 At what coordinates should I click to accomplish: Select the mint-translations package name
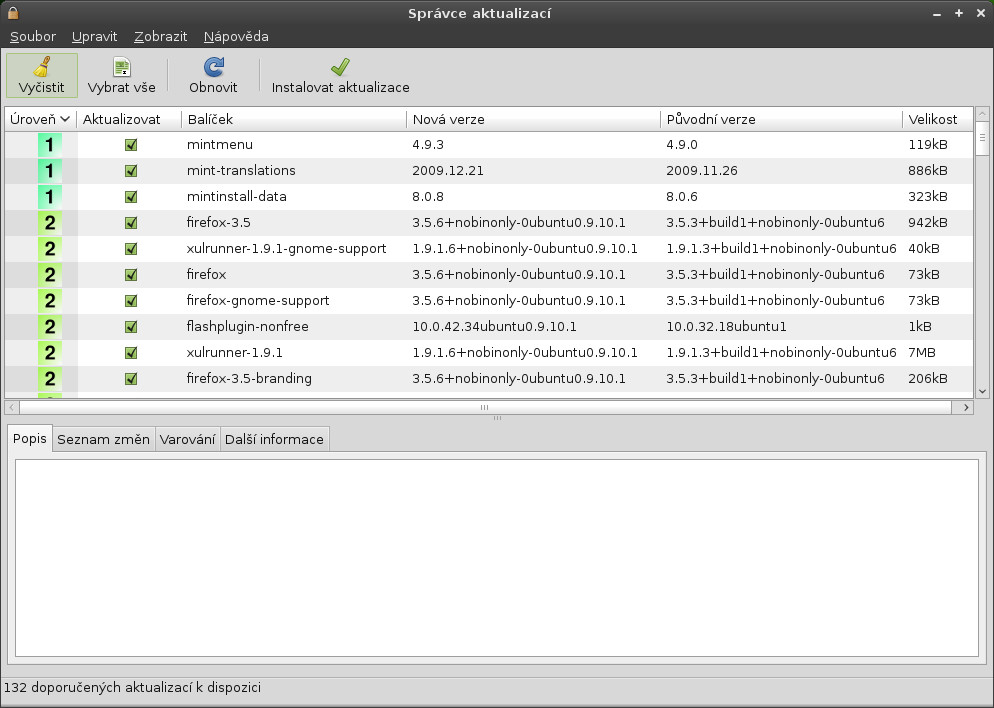pyautogui.click(x=241, y=171)
